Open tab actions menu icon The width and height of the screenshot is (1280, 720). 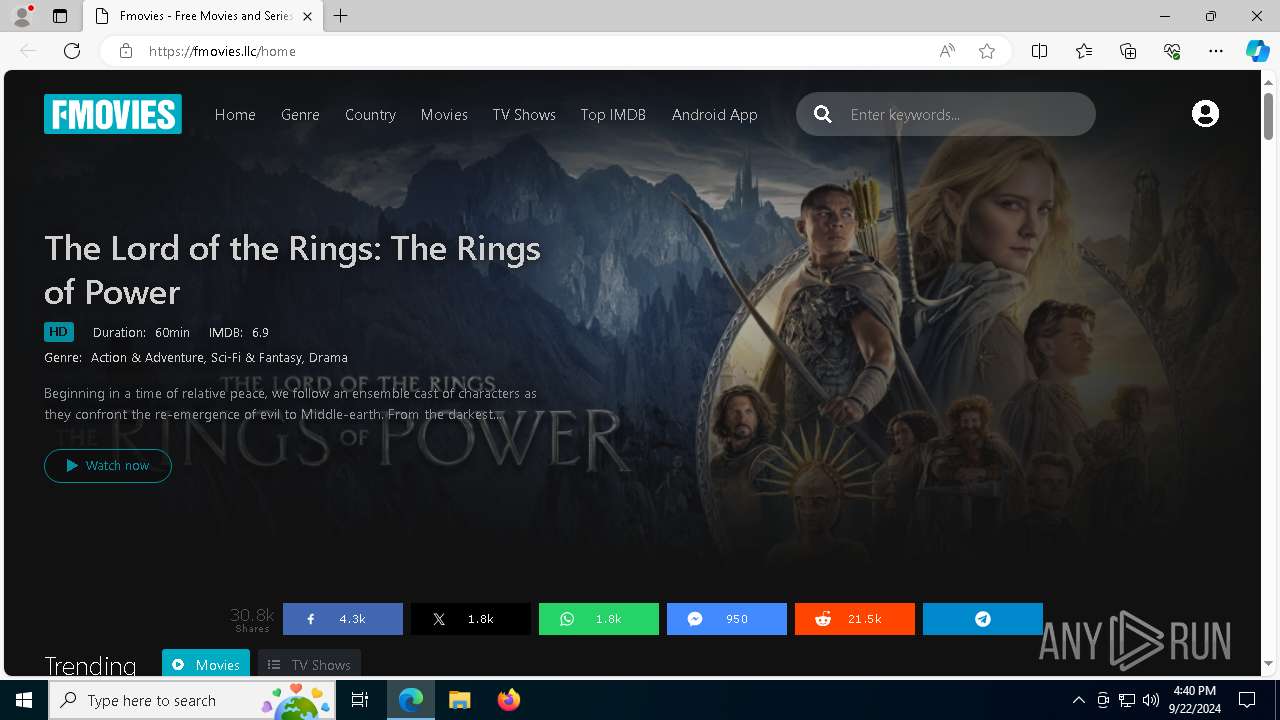60,16
